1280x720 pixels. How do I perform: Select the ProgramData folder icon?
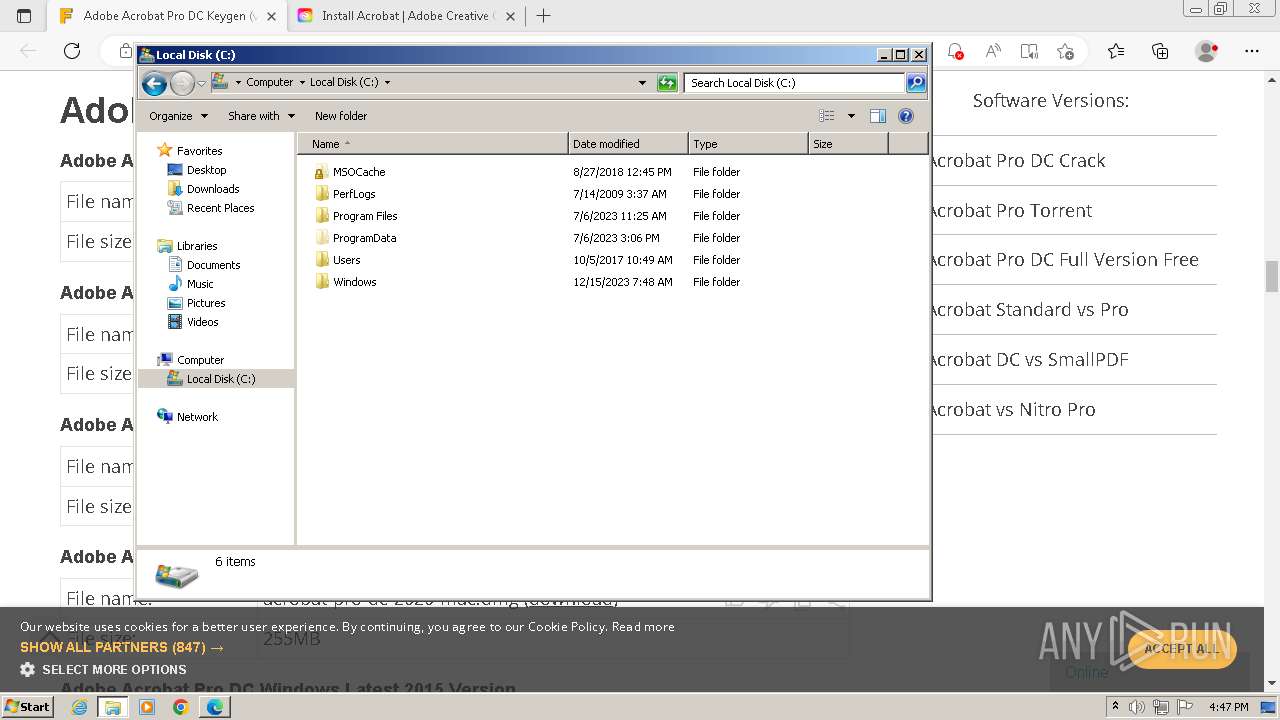click(321, 238)
